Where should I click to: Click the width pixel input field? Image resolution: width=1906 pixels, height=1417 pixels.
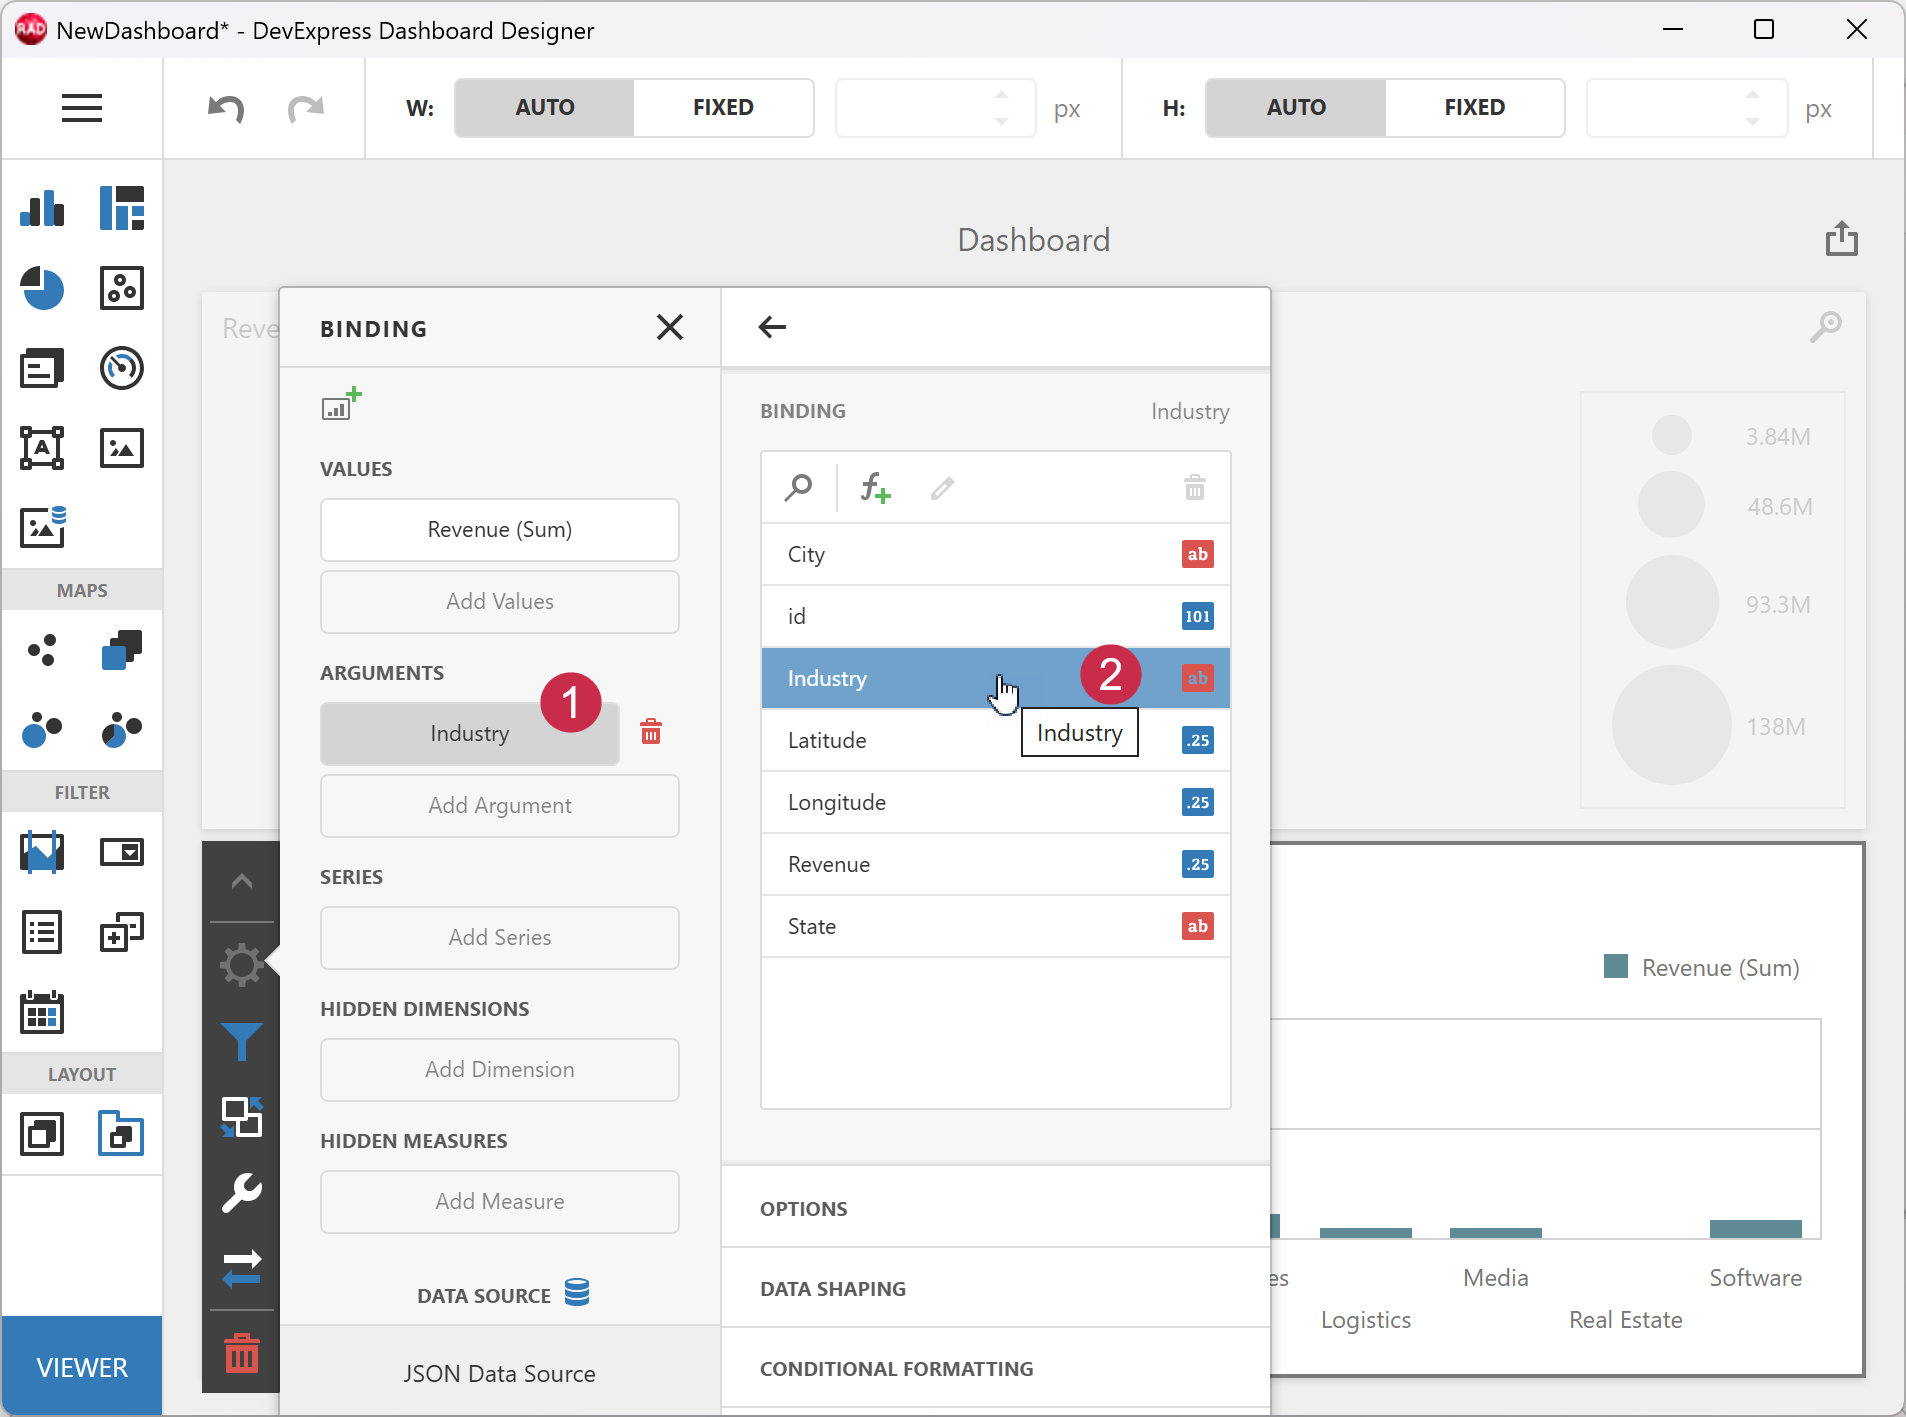pos(935,107)
